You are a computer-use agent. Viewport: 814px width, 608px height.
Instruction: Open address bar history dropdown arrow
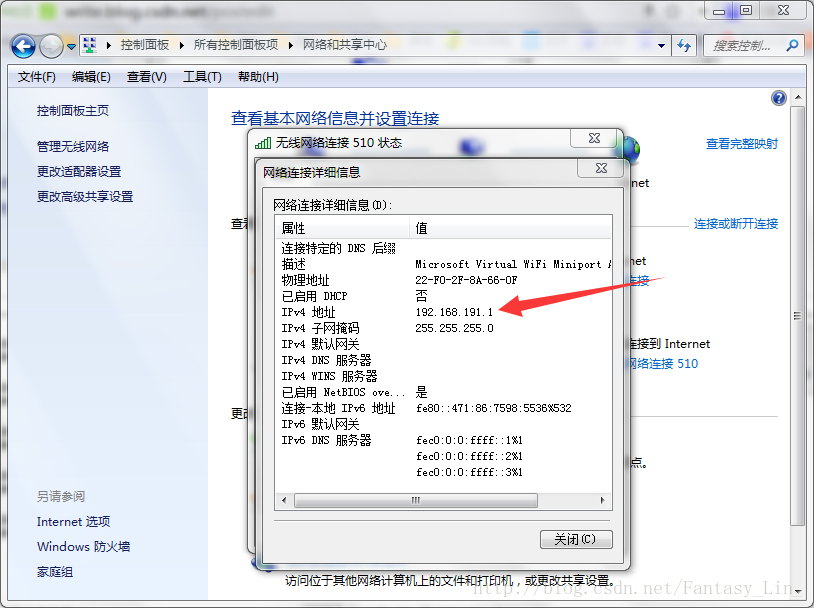point(661,46)
